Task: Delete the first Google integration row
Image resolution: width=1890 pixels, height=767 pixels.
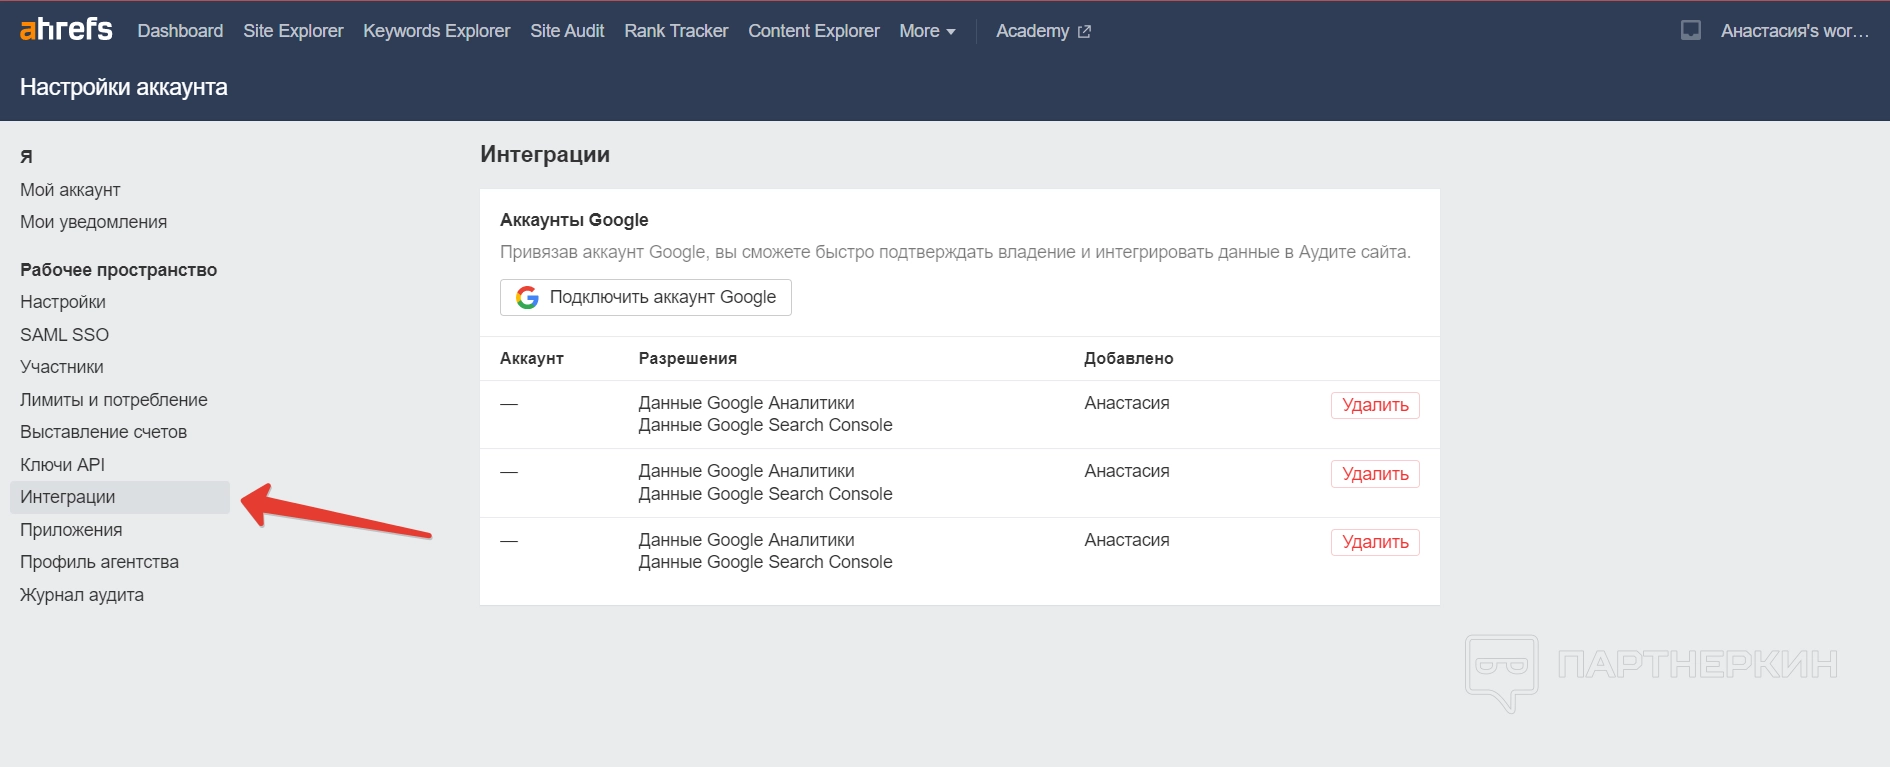Action: click(x=1374, y=405)
